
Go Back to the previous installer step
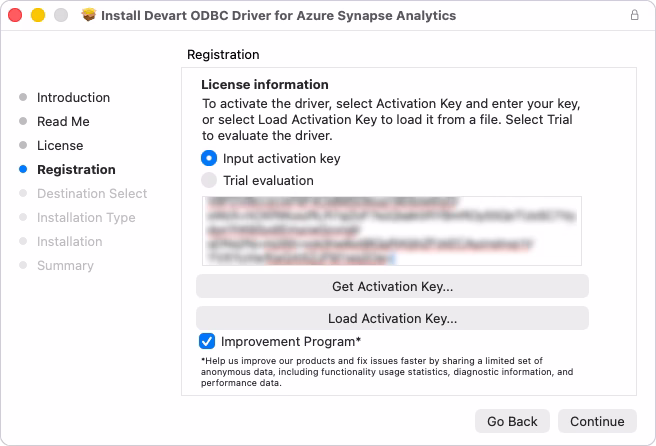(x=512, y=421)
